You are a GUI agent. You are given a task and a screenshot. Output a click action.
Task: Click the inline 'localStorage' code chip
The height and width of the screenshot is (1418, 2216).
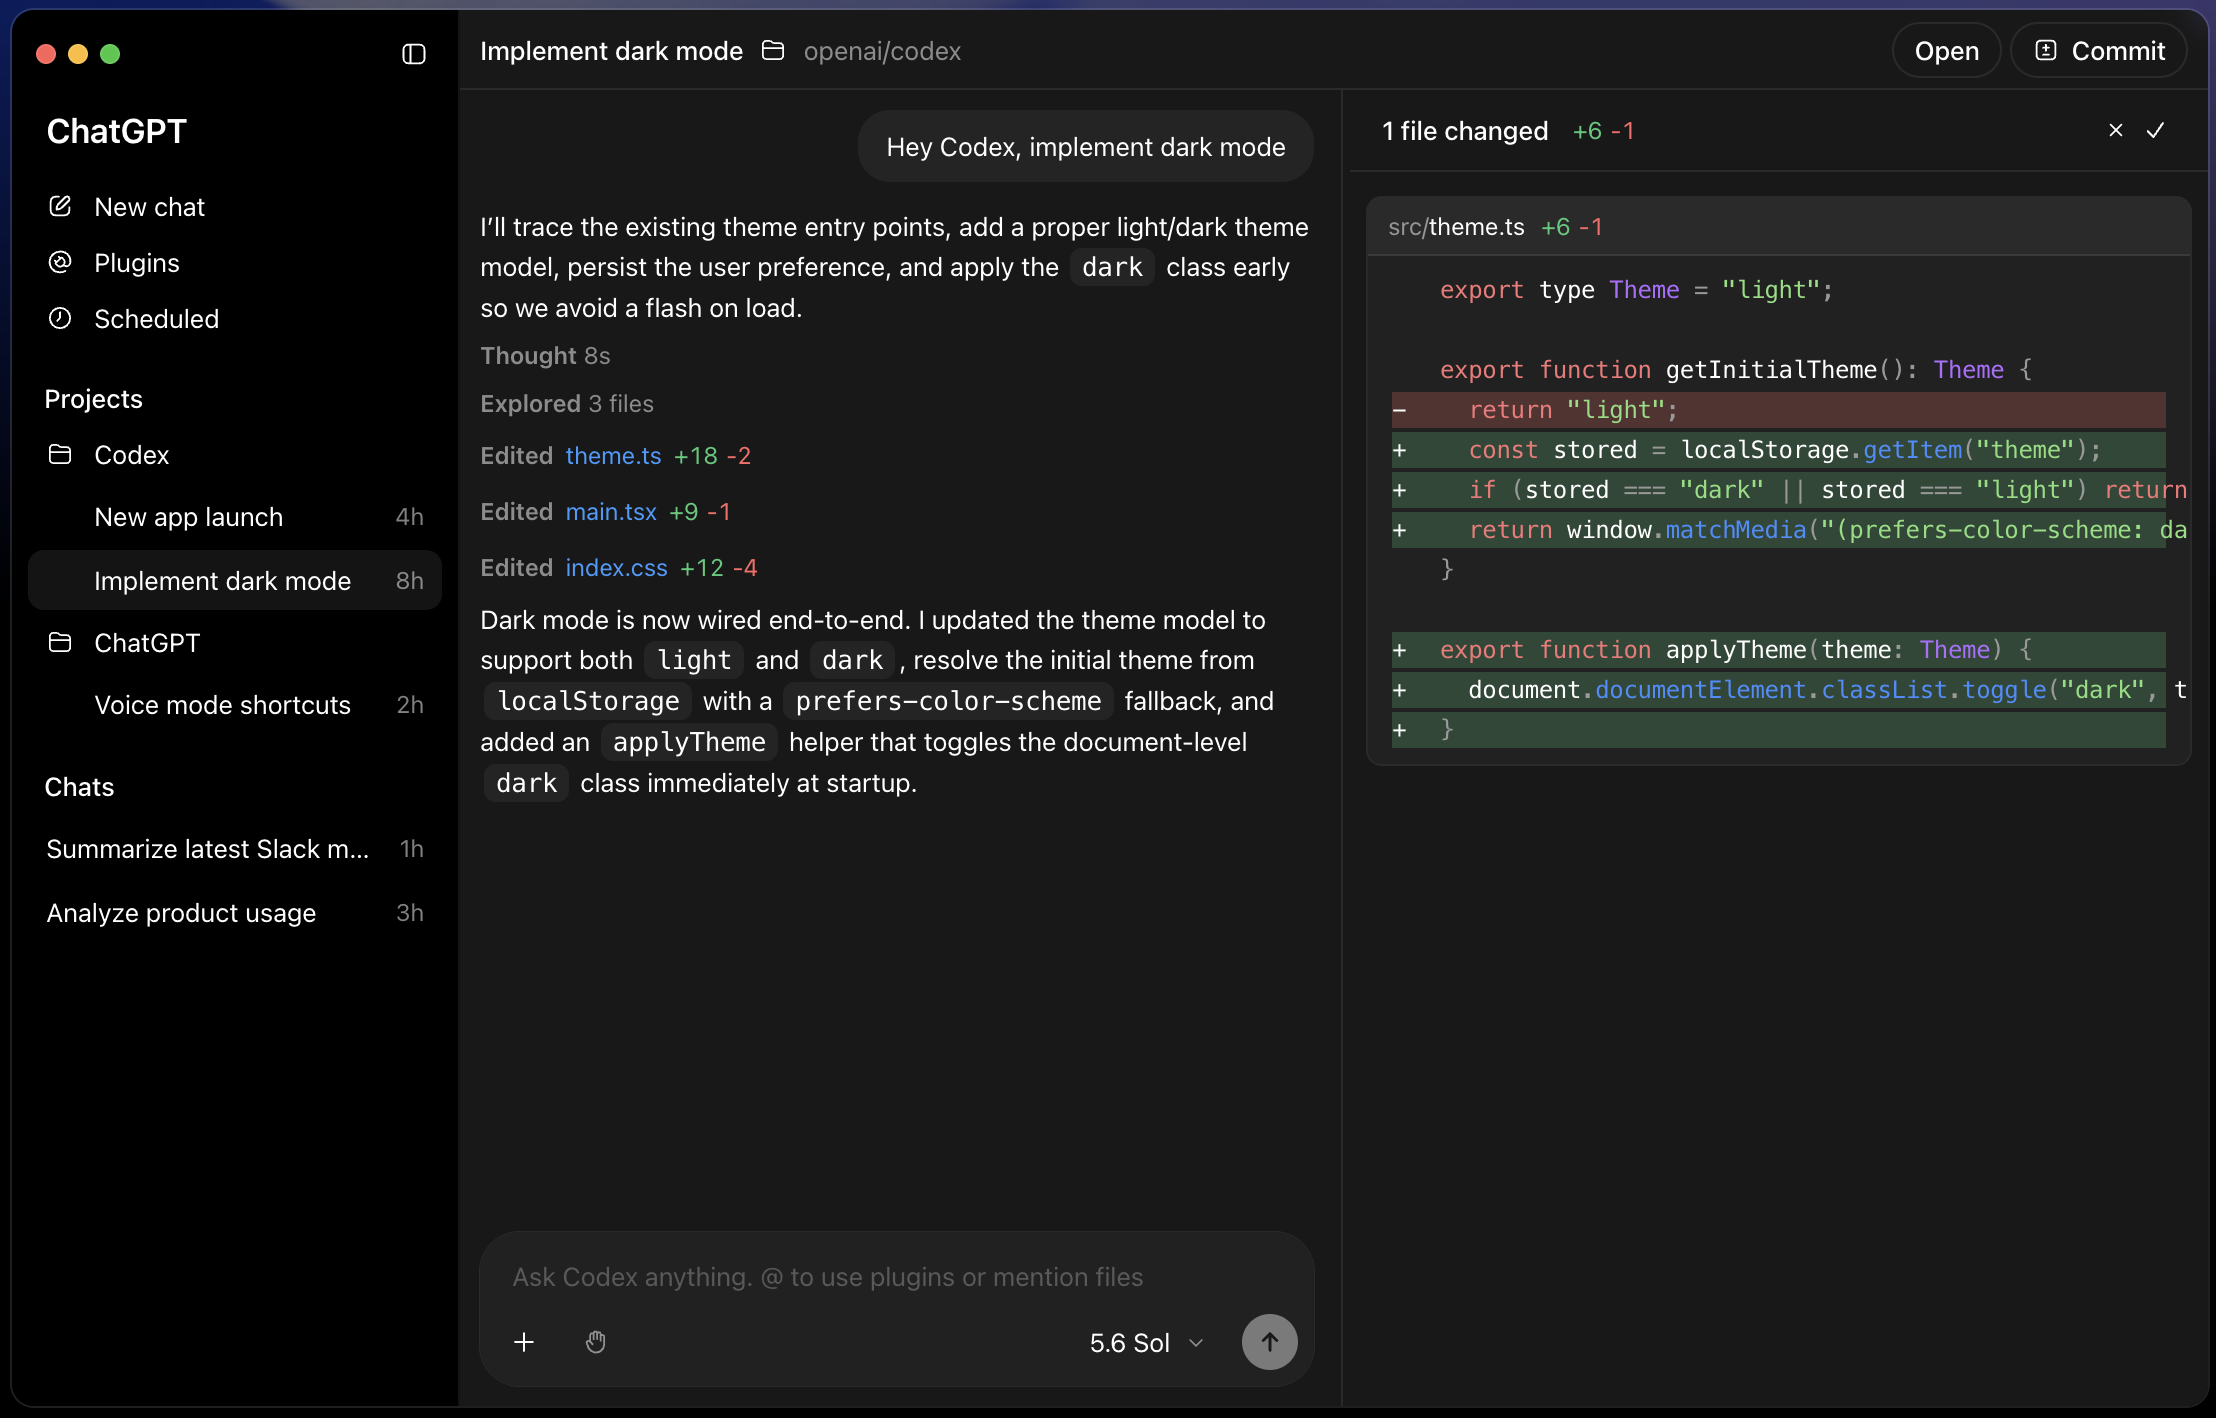click(588, 701)
